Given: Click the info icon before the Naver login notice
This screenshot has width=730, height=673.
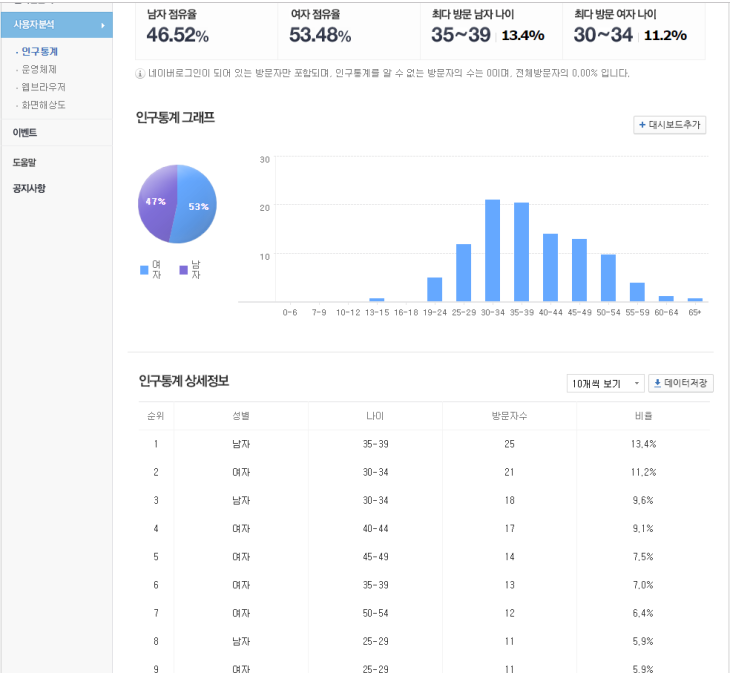Looking at the screenshot, I should click(140, 74).
